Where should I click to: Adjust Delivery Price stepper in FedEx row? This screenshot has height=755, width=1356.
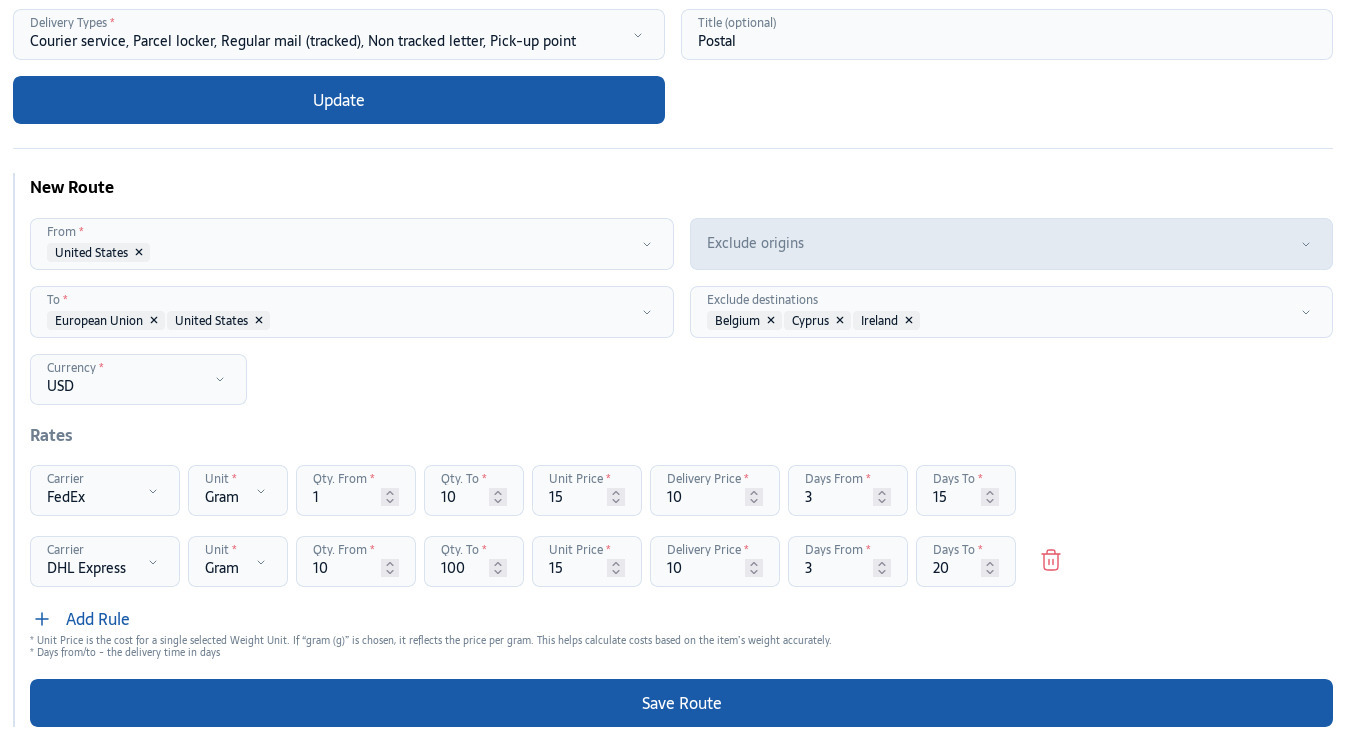tap(754, 497)
